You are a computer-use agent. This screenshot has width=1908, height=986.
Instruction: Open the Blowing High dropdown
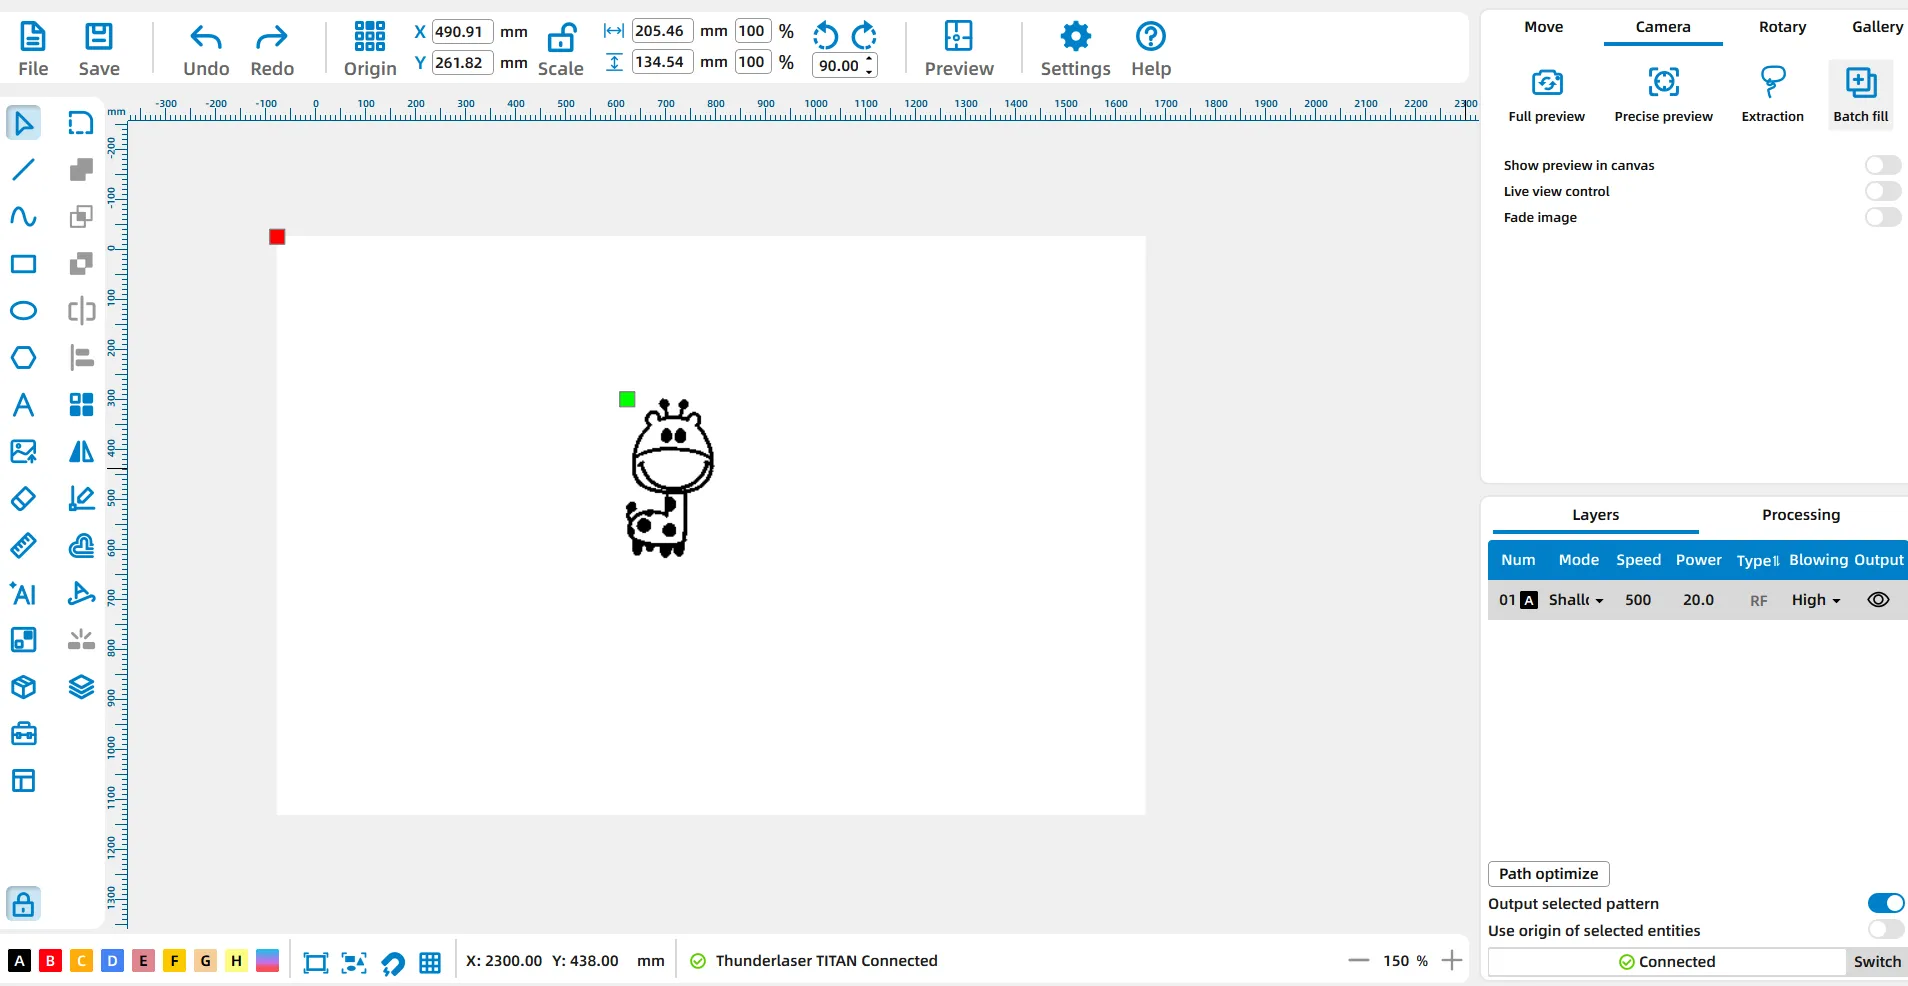(1815, 600)
